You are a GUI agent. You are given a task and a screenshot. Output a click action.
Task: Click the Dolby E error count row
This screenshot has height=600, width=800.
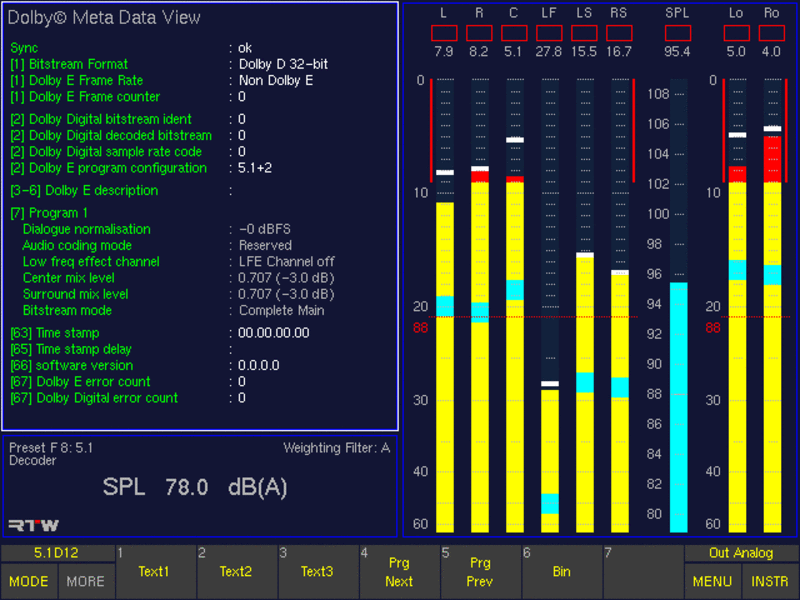point(128,383)
